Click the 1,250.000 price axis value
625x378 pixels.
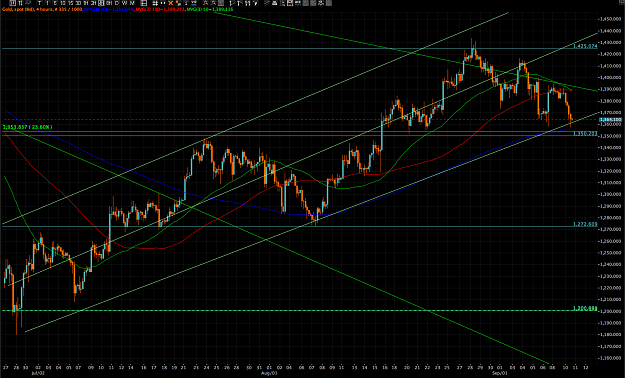[611, 253]
